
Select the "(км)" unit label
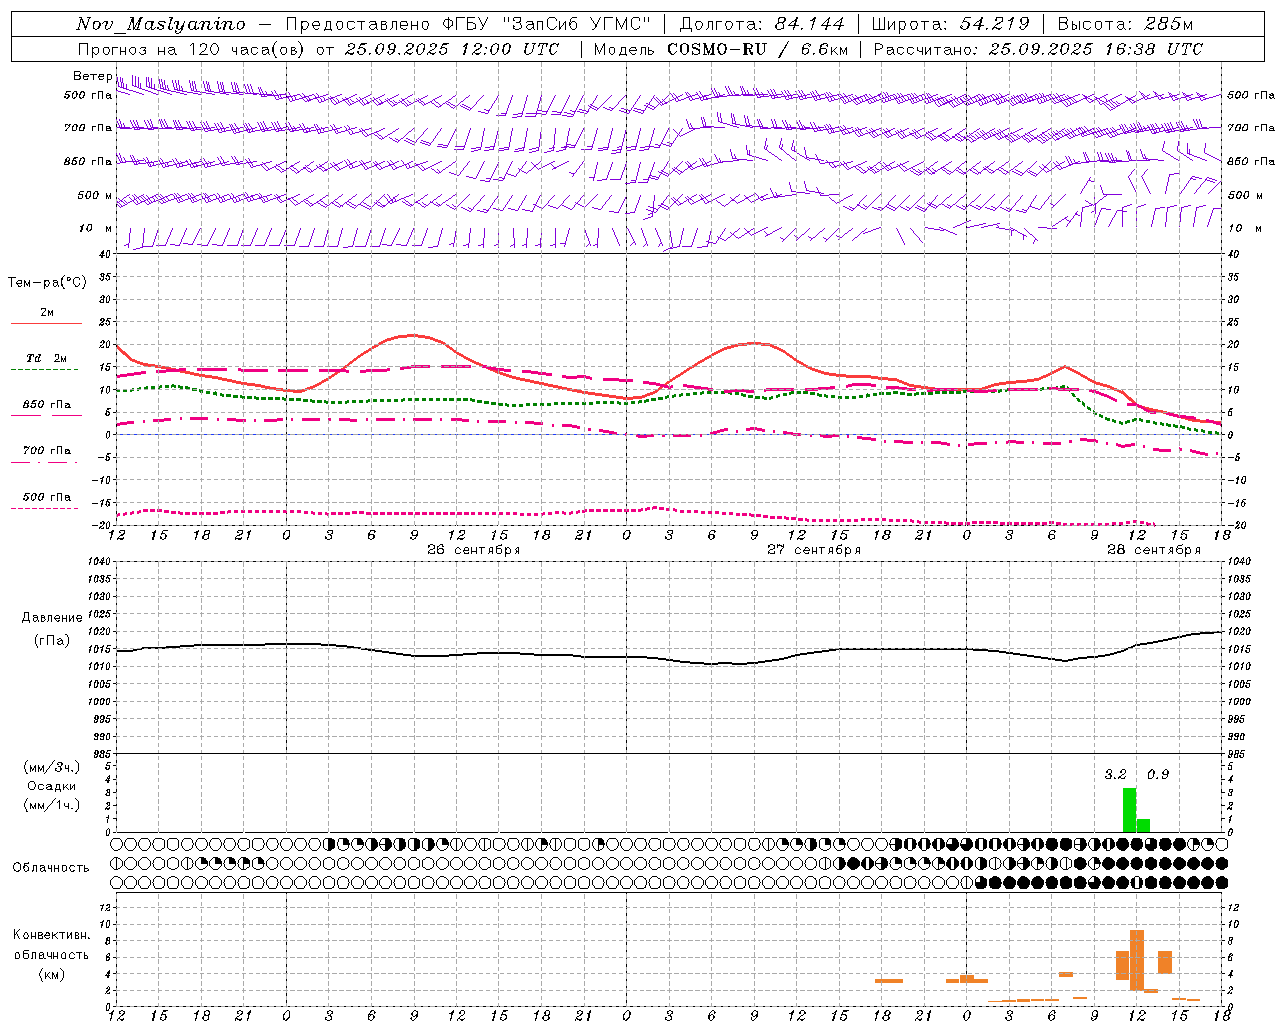pos(51,974)
